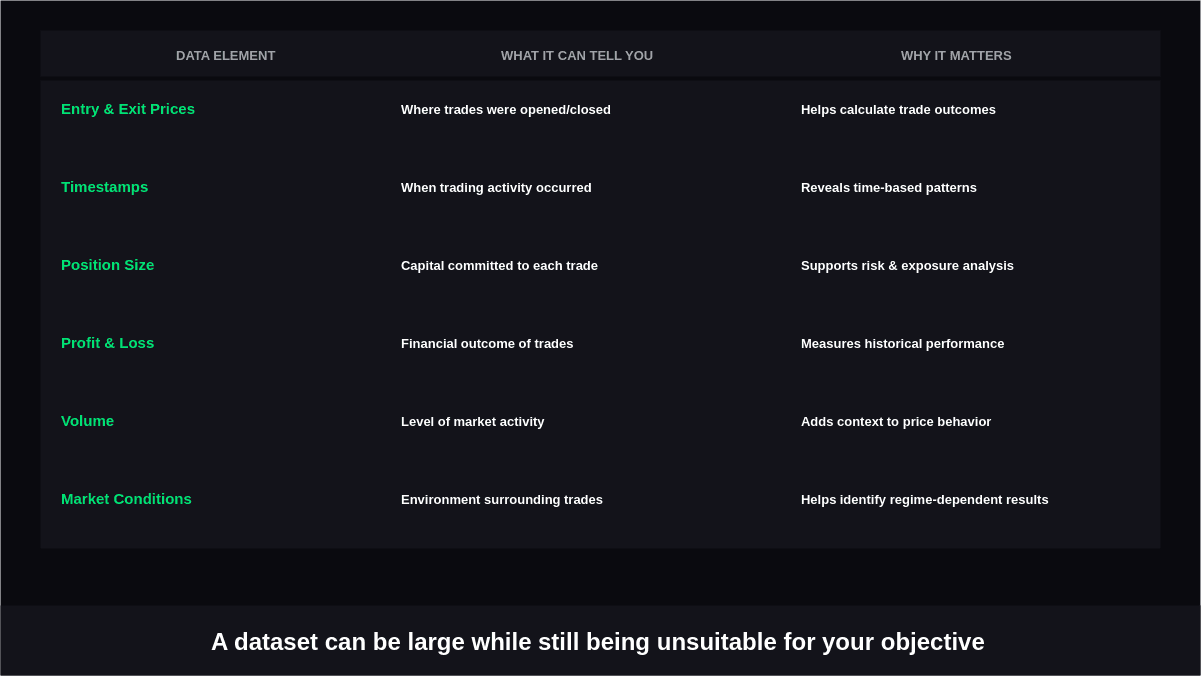The width and height of the screenshot is (1201, 676).
Task: Click 'Helps identify regime-dependent results' cell
Action: pos(925,500)
